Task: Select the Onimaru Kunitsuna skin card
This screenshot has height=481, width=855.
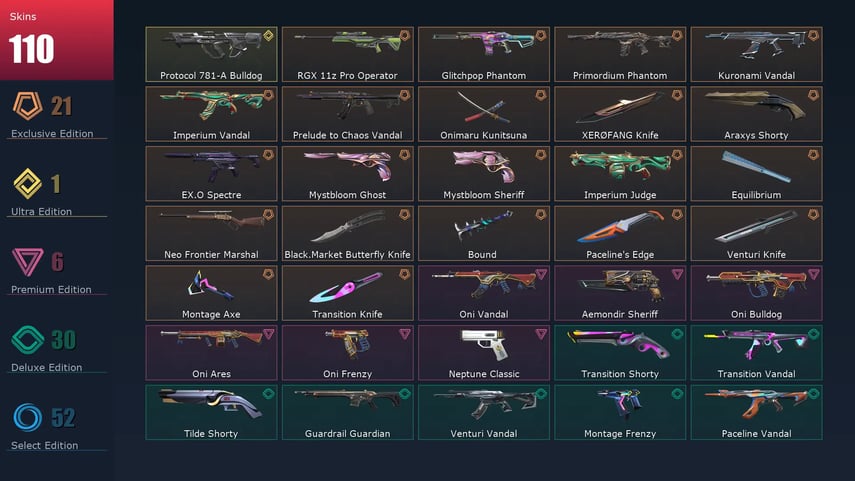Action: point(484,114)
